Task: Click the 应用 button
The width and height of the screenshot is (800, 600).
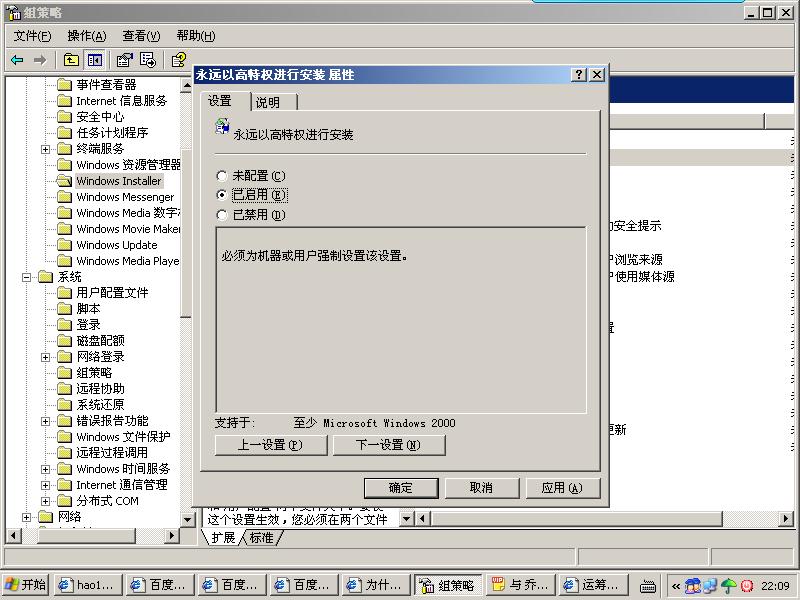Action: [562, 488]
